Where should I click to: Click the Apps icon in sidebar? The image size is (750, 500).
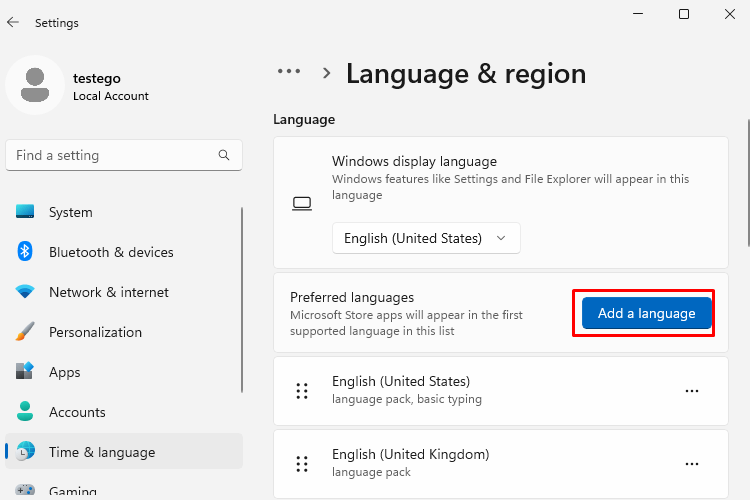point(25,371)
